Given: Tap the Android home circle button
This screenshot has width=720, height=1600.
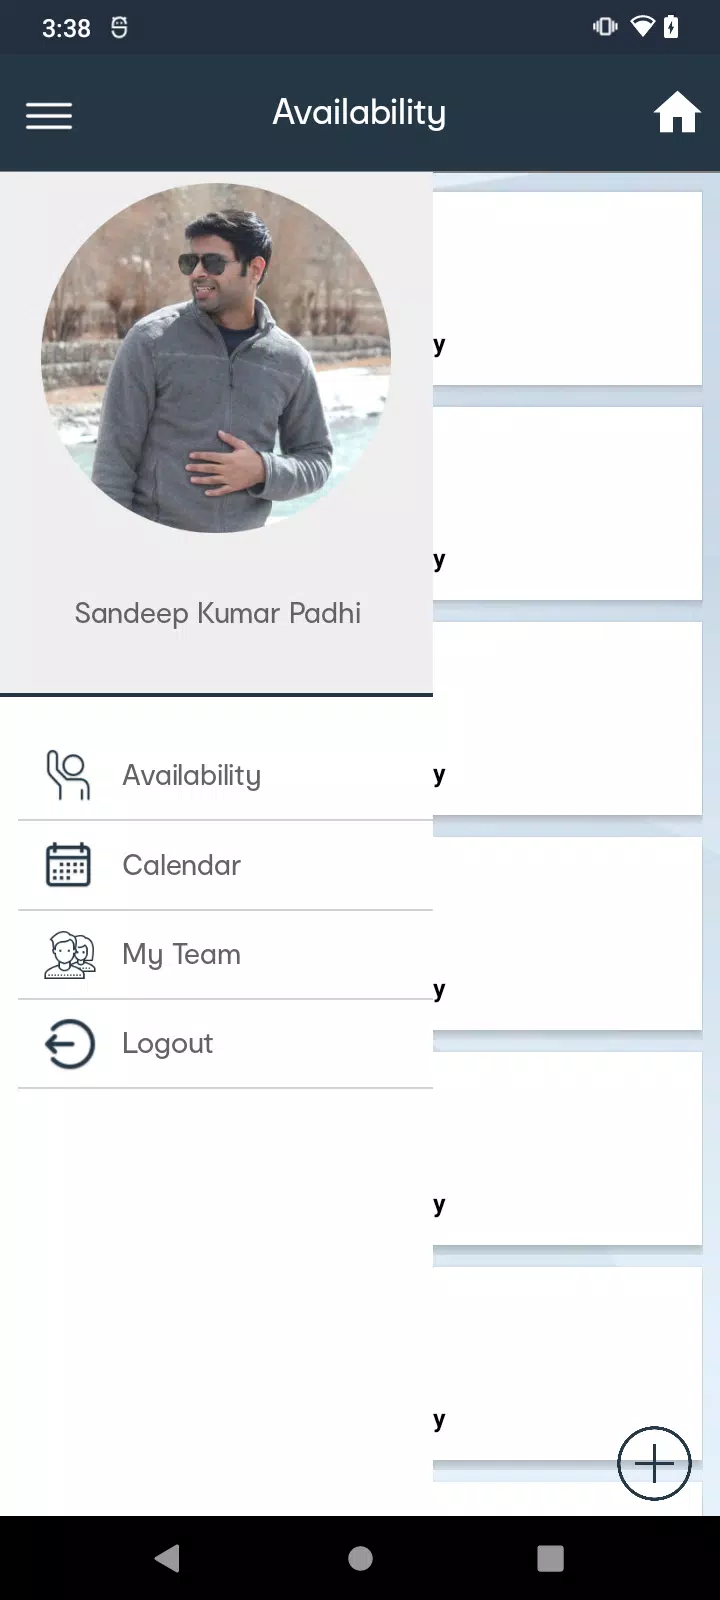Looking at the screenshot, I should click(x=360, y=1558).
